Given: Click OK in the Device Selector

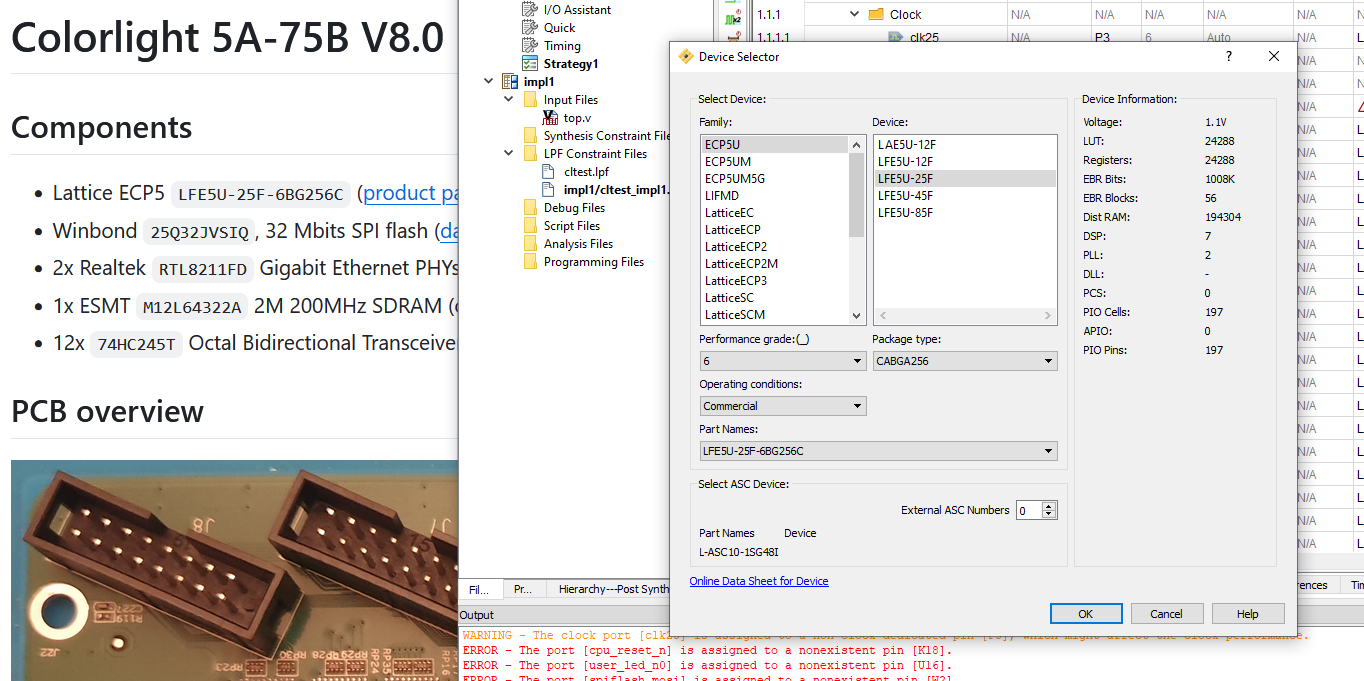Looking at the screenshot, I should pos(1085,614).
